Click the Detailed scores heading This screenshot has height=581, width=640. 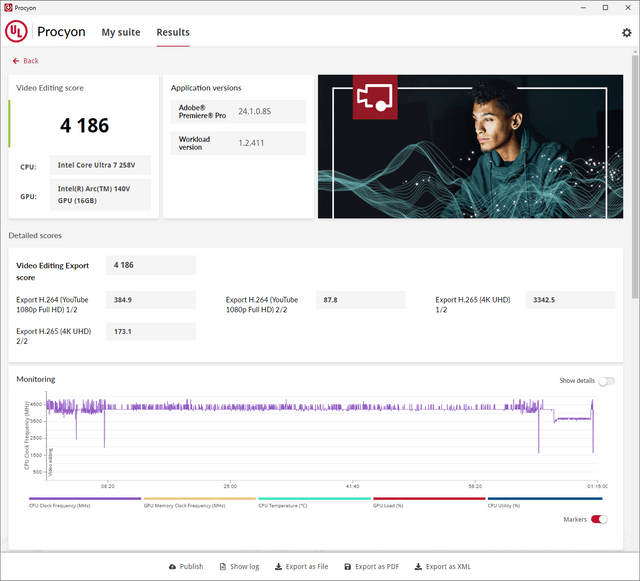pyautogui.click(x=35, y=236)
